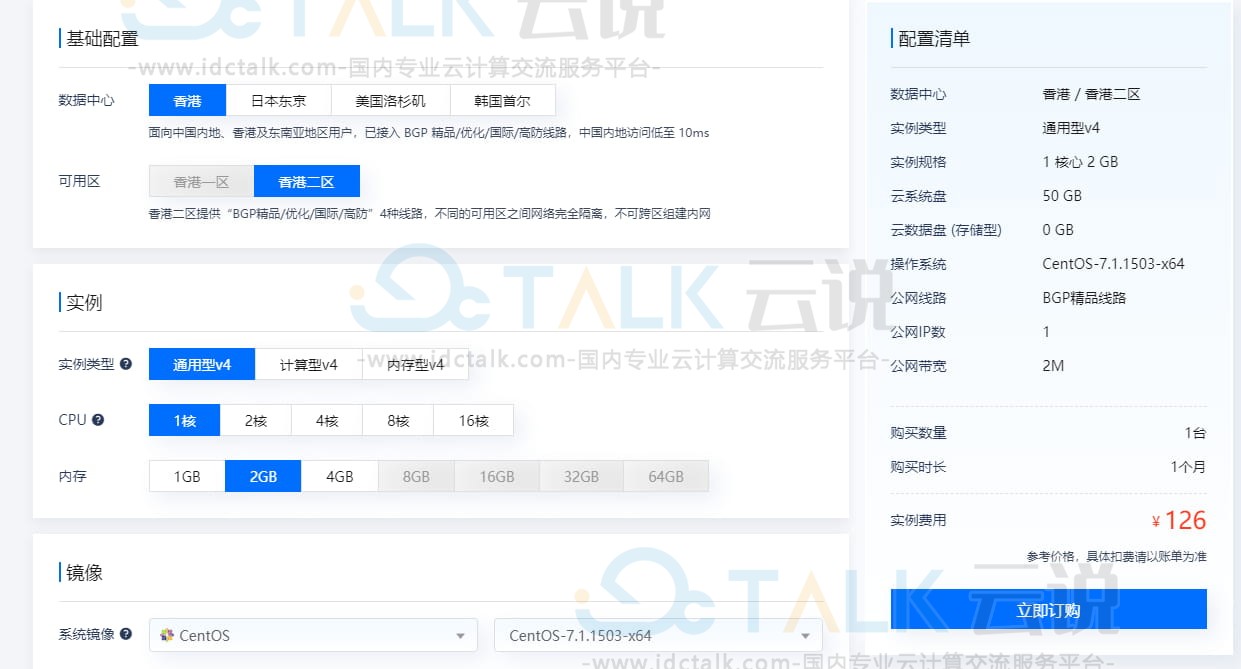Viewport: 1241px width, 669px height.
Task: Click the disabled 32GB memory option
Action: 581,476
